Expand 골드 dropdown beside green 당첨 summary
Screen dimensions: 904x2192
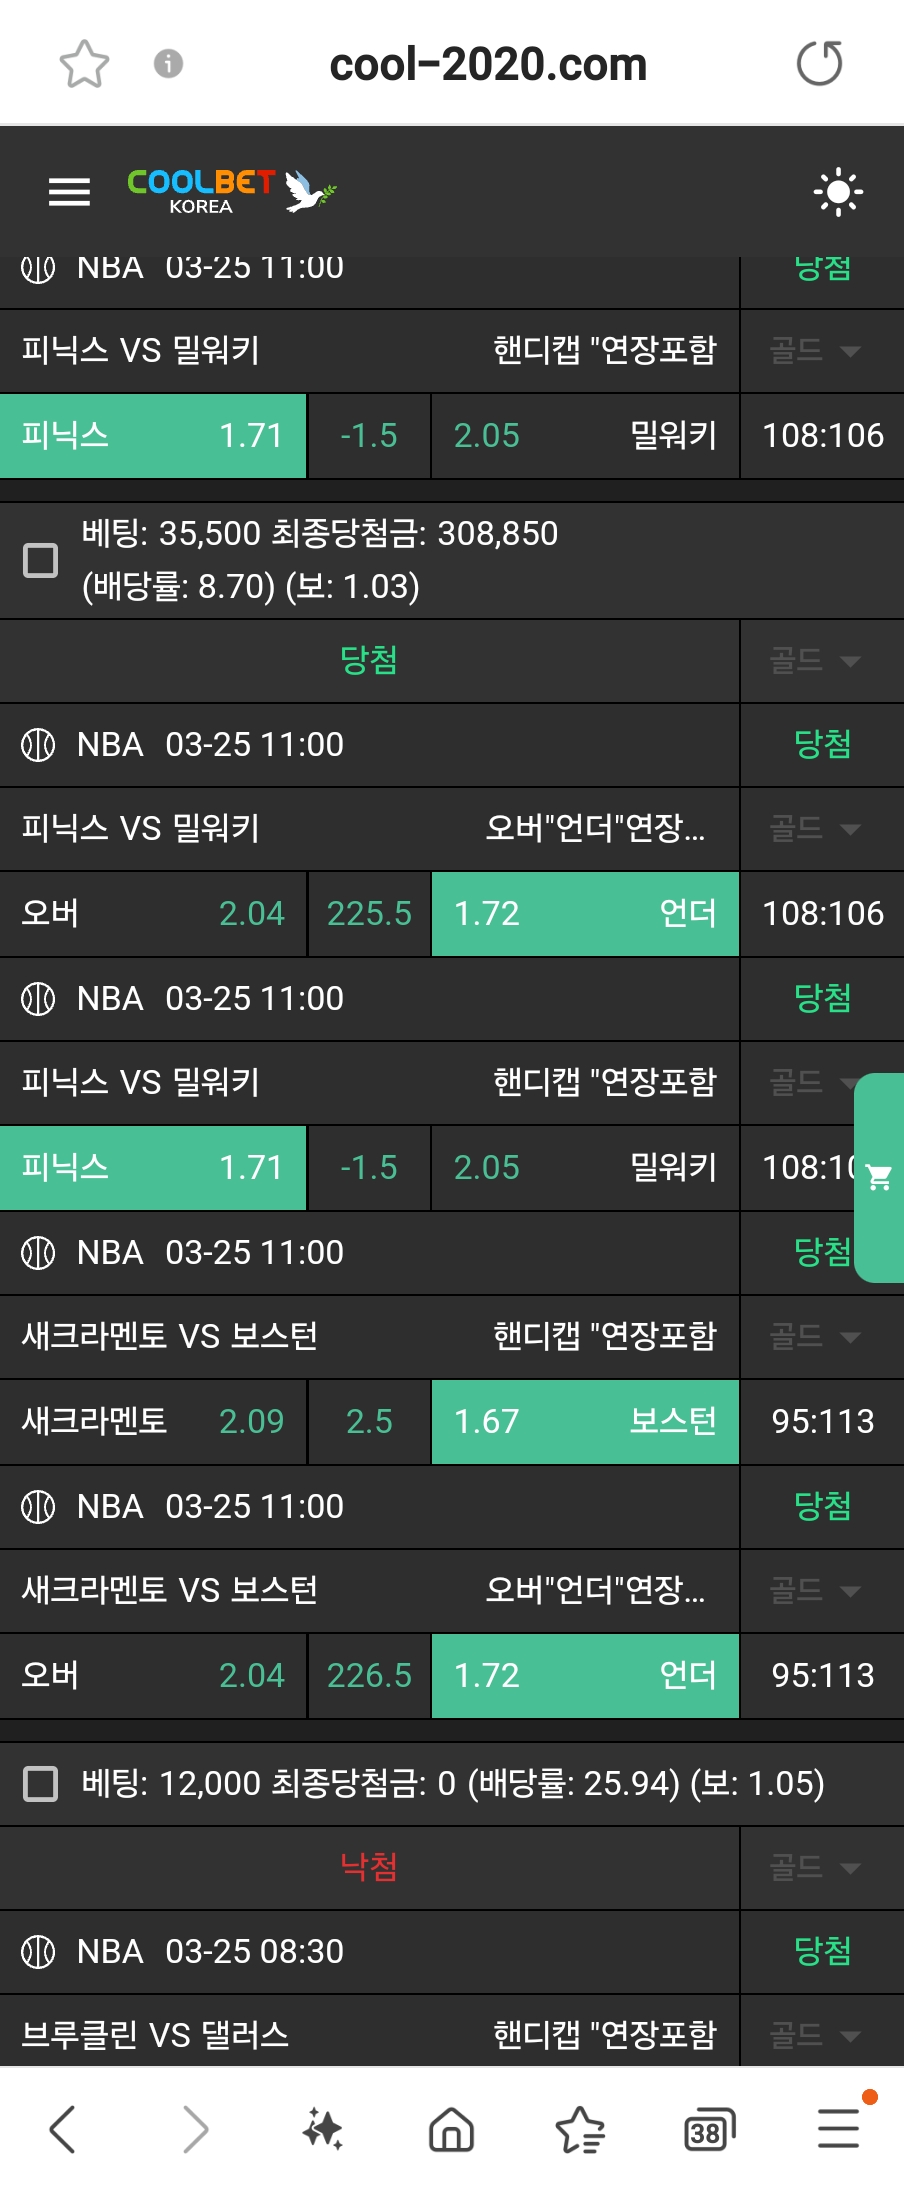tap(815, 660)
